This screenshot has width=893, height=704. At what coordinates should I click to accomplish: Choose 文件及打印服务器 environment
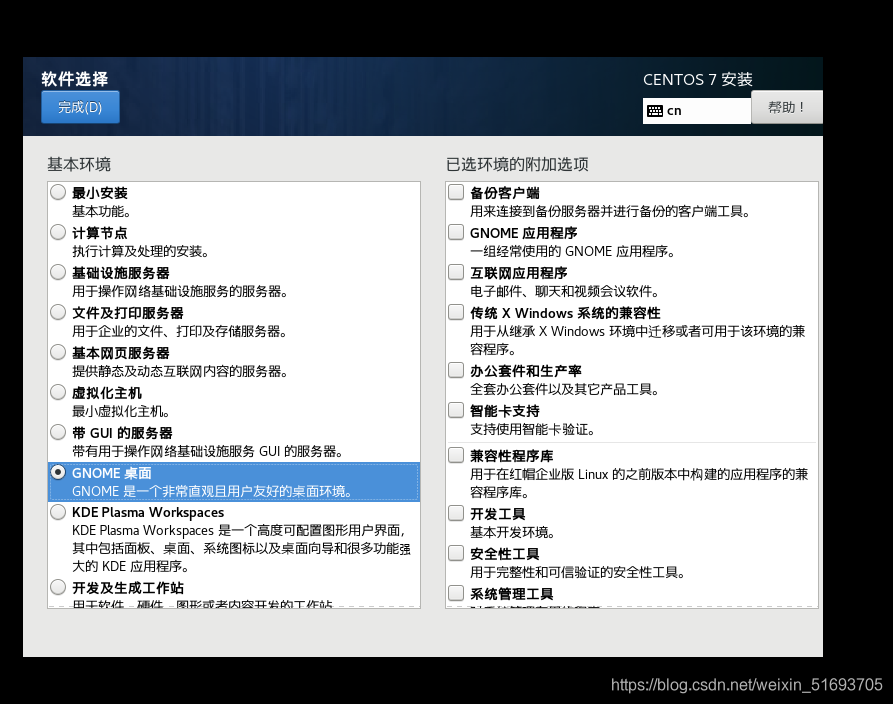click(x=58, y=312)
